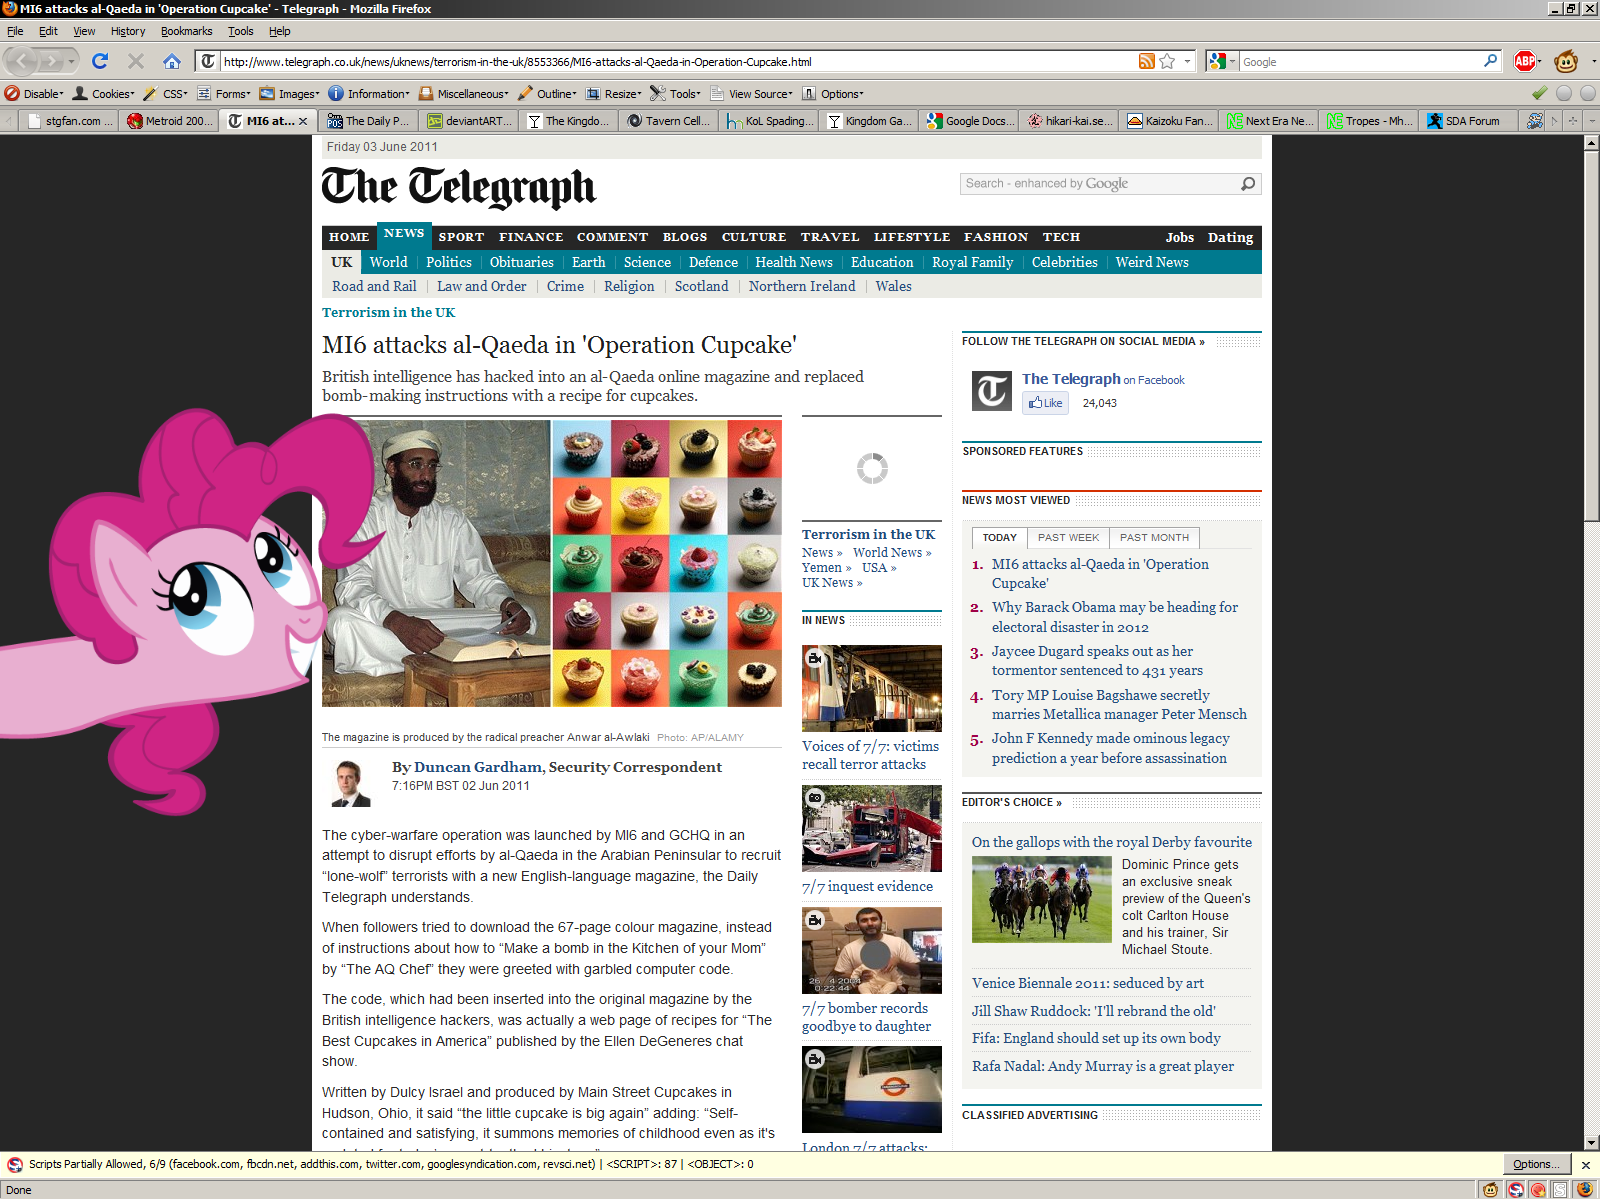
Task: Click the horse racing Derby thumbnail
Action: 1042,900
